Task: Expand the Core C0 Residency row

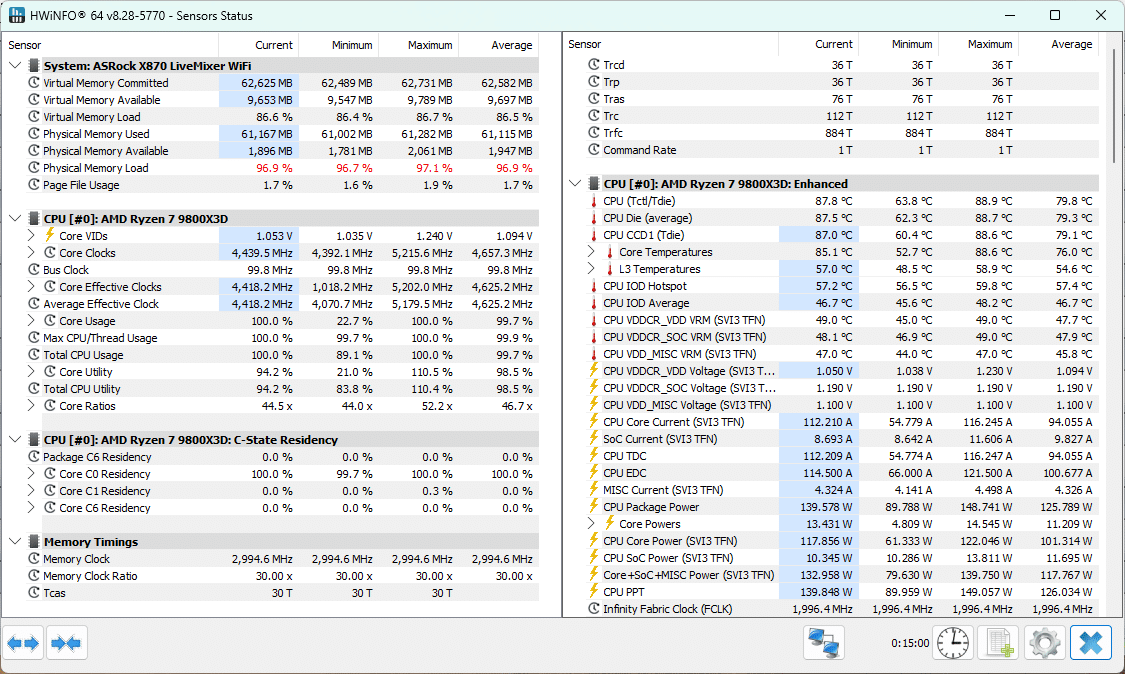Action: [x=31, y=474]
